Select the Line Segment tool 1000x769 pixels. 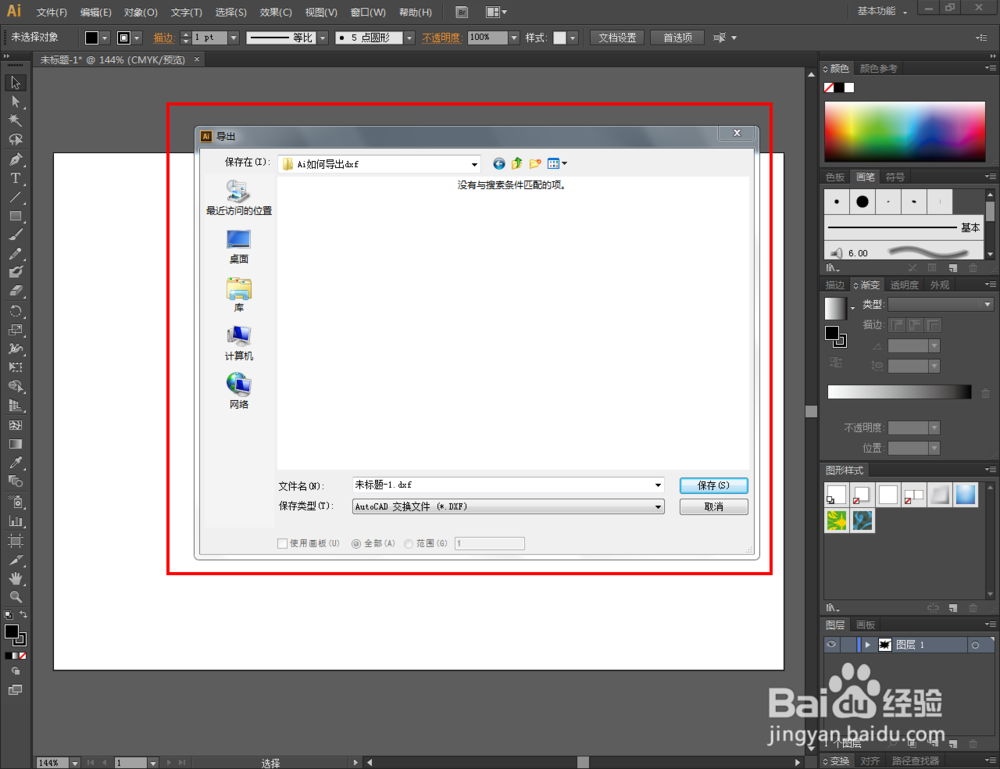tap(15, 198)
